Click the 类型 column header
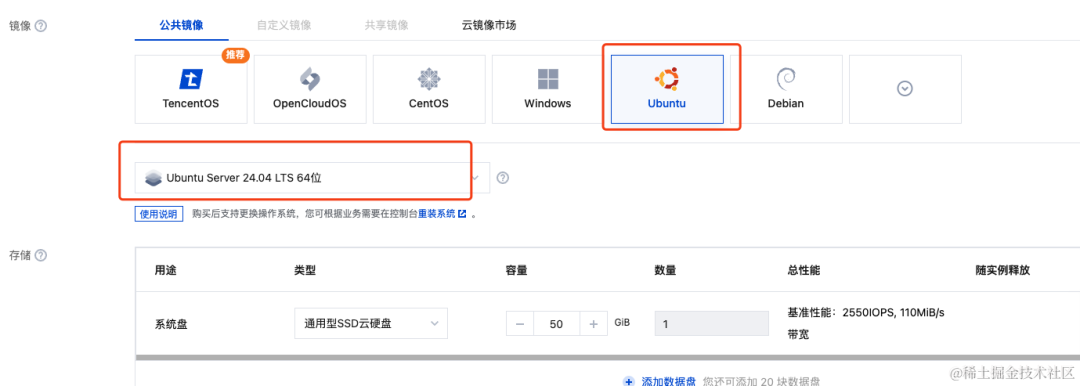The image size is (1080, 386). pyautogui.click(x=305, y=270)
